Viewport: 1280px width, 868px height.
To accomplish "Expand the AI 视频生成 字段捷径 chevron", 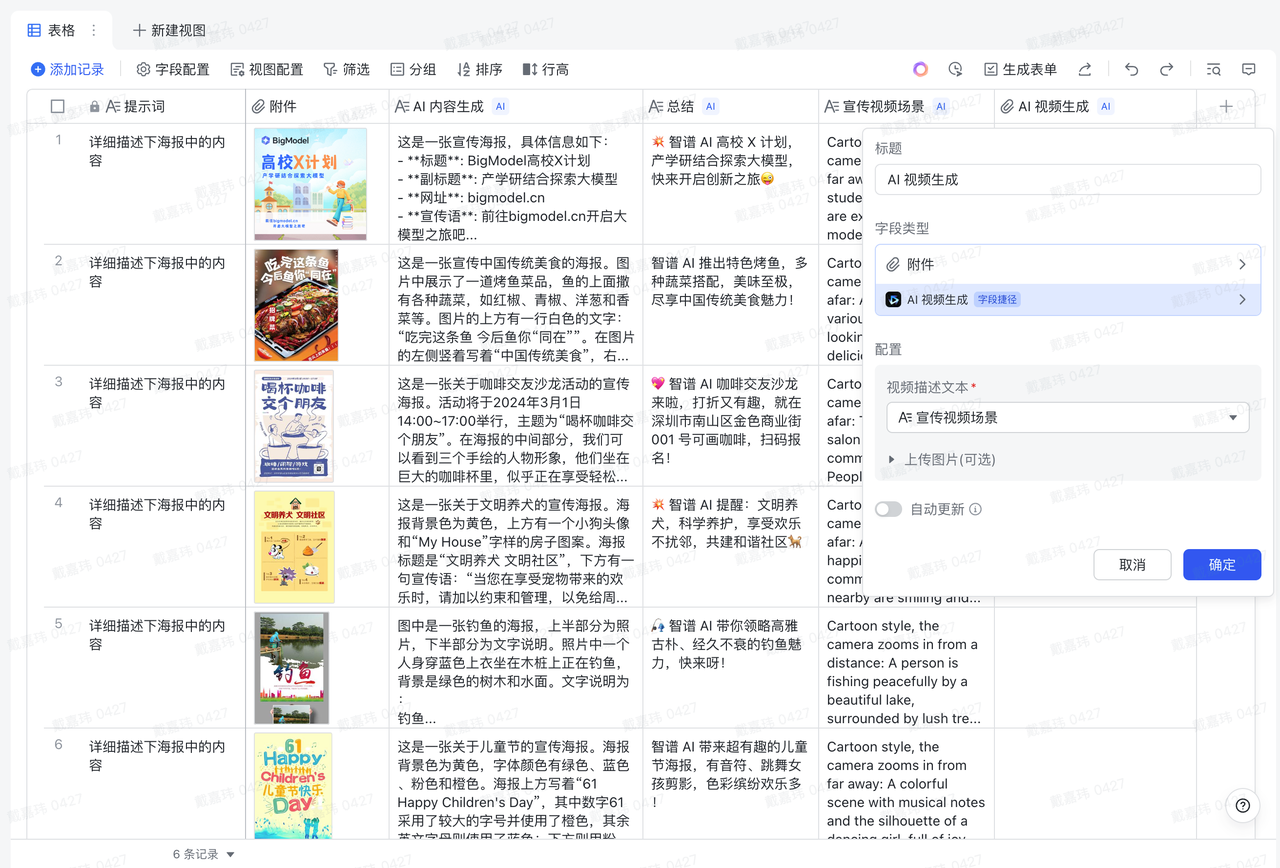I will 1242,299.
